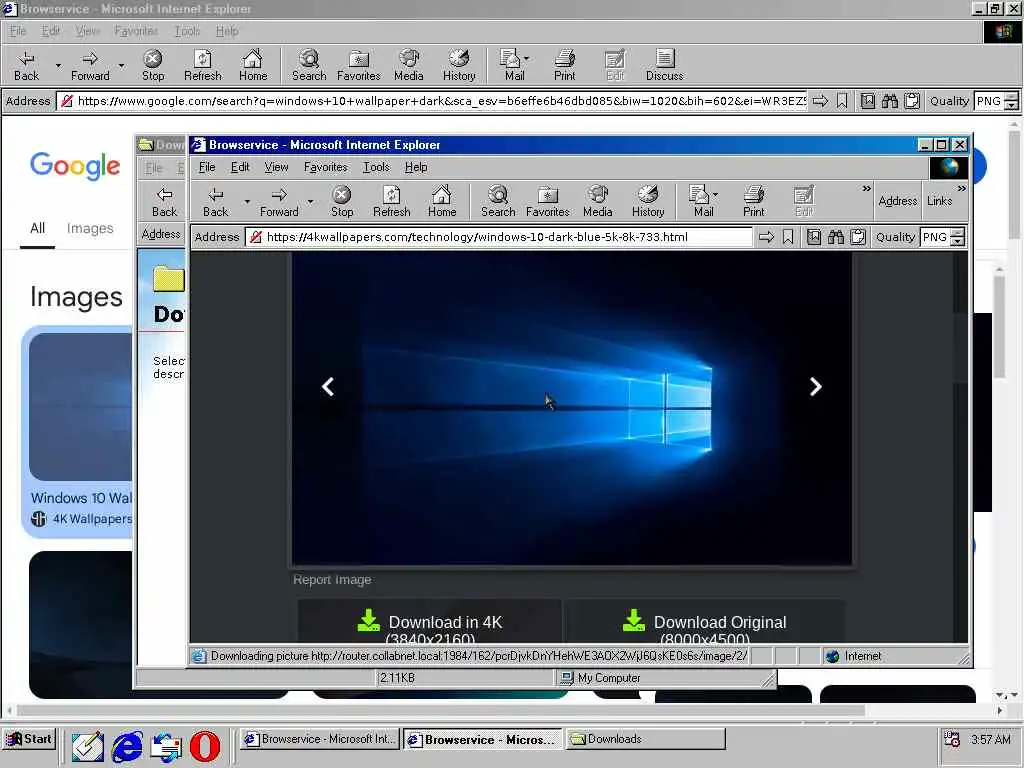The width and height of the screenshot is (1024, 768).
Task: Click Stop in the background Google window
Action: tap(153, 65)
